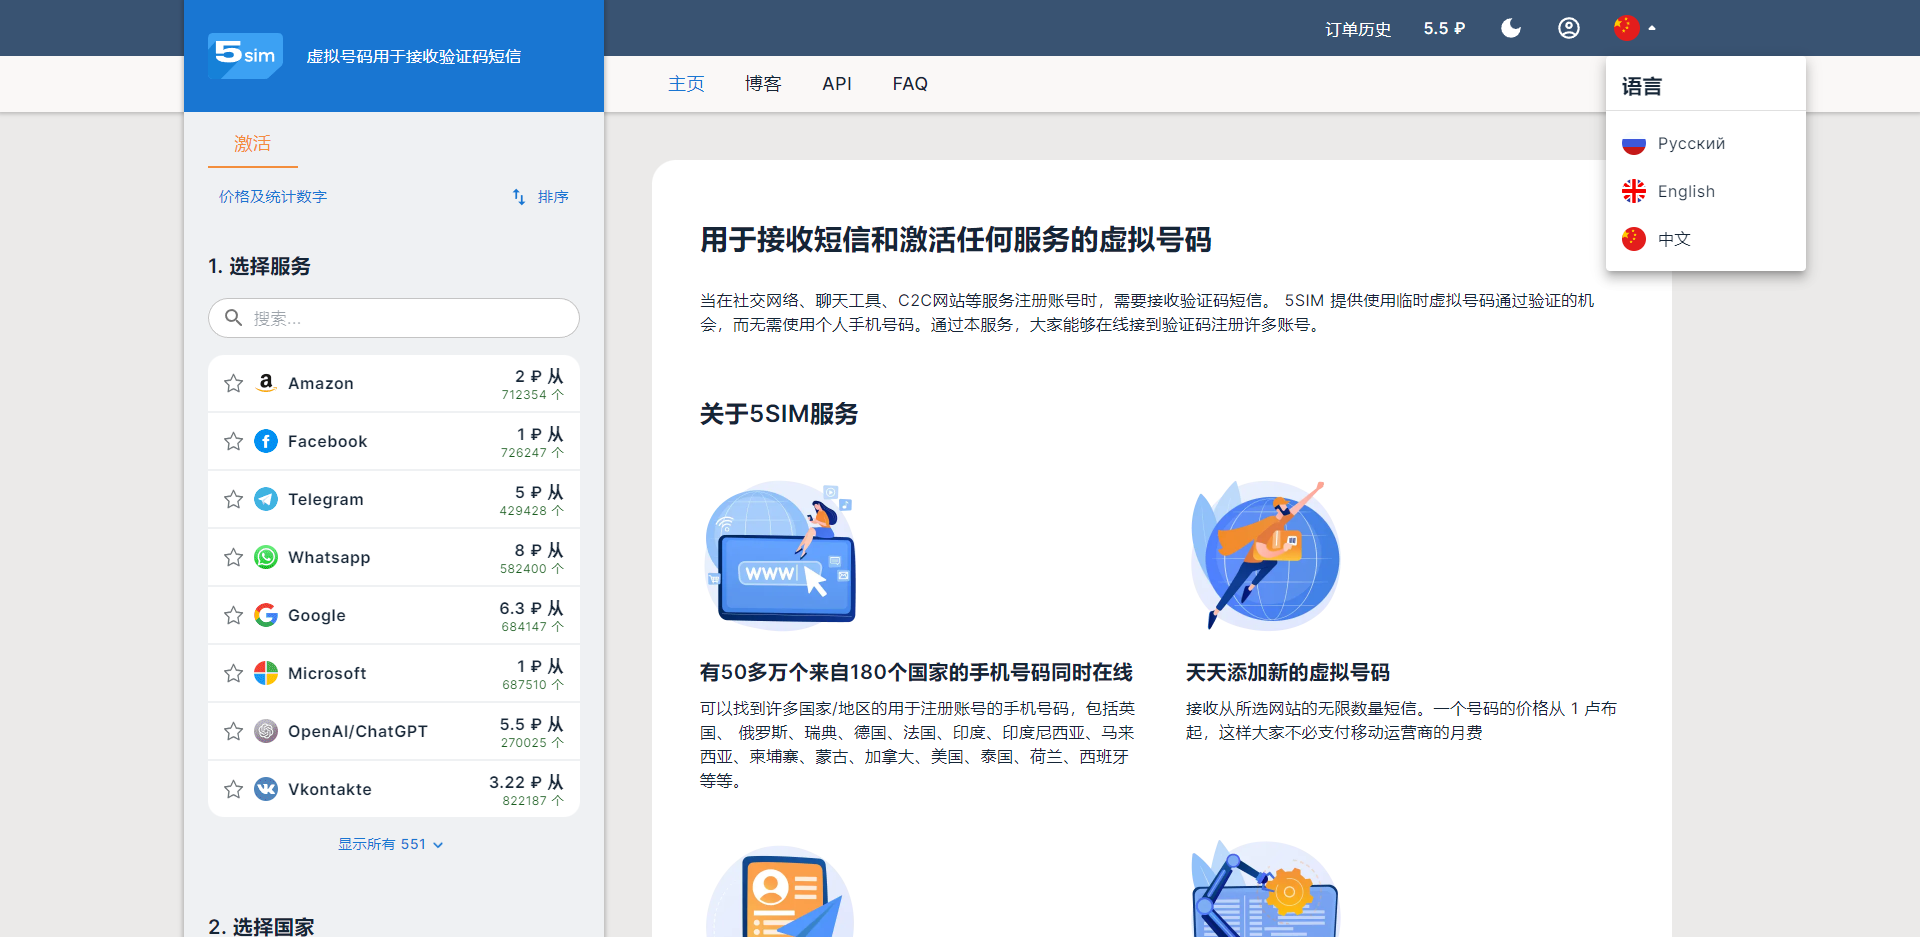Open the user account profile icon
The width and height of the screenshot is (1920, 937).
click(x=1568, y=28)
